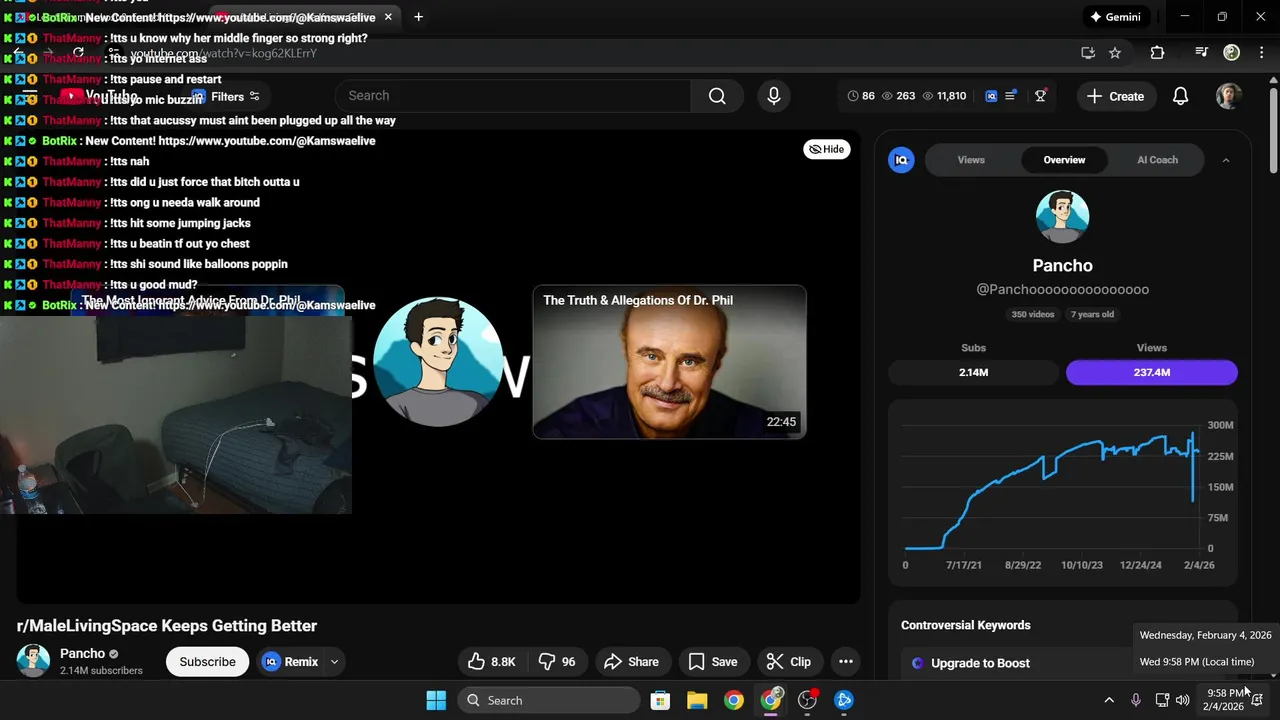Select the 2.14M Subs toggle
This screenshot has height=720, width=1280.
973,372
